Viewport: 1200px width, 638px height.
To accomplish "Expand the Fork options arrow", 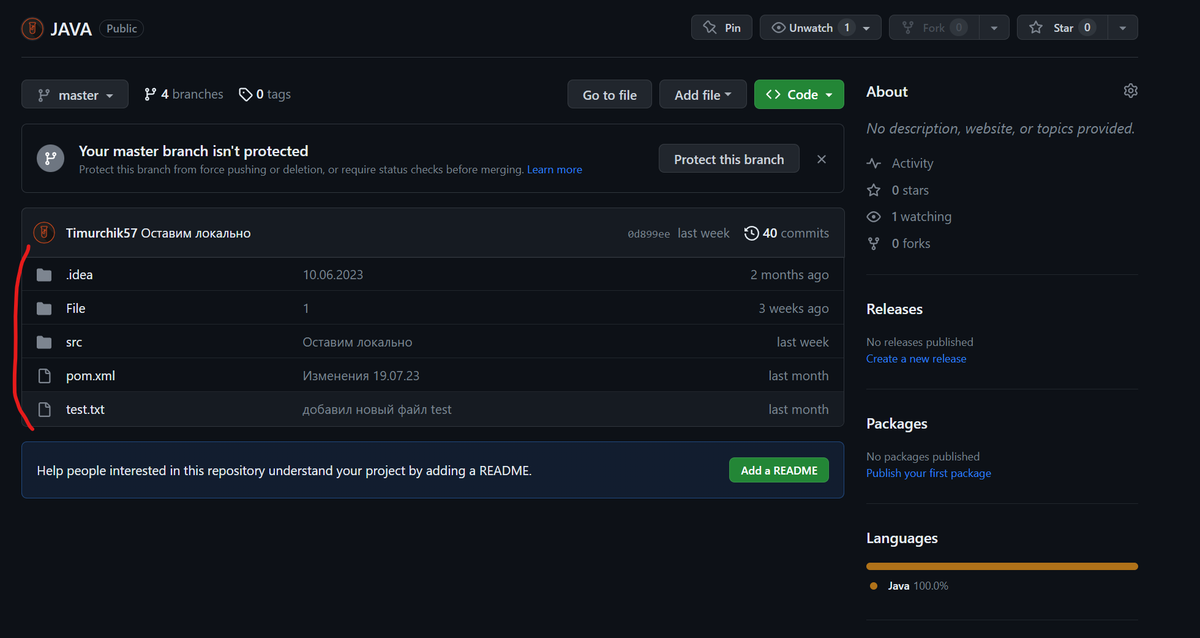I will tap(994, 28).
